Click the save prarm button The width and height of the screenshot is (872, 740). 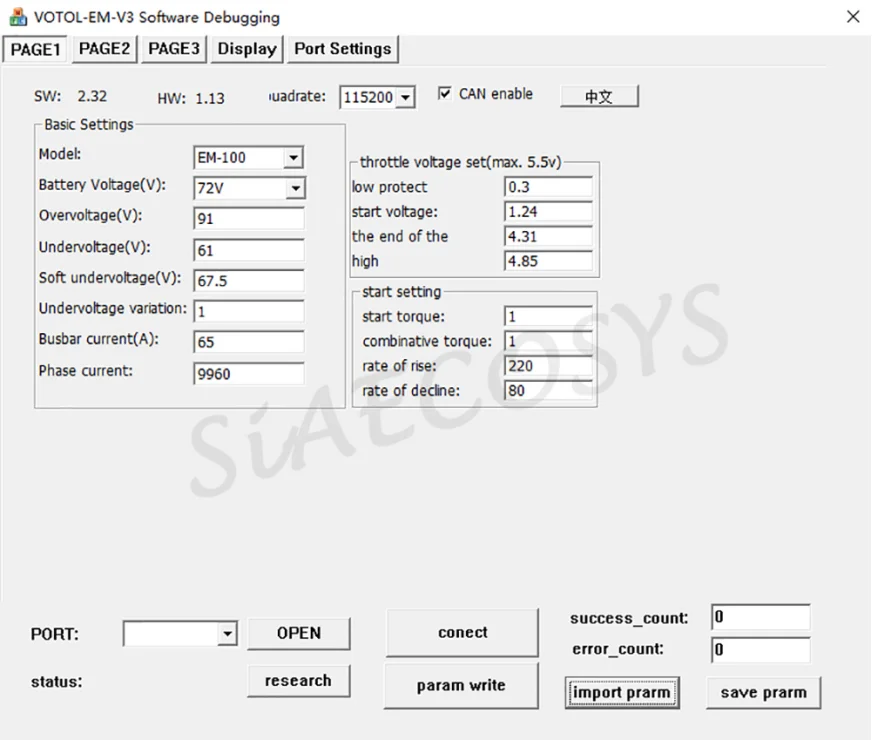click(764, 693)
